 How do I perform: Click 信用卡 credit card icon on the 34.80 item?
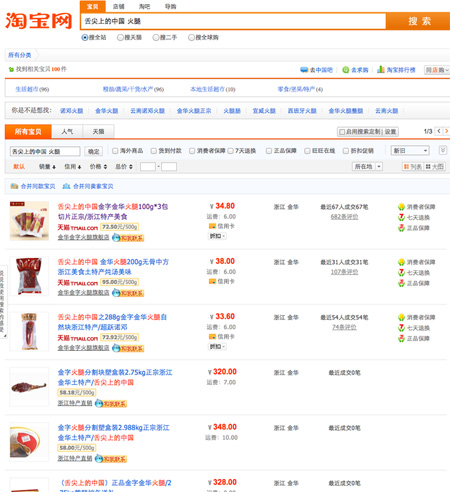click(x=212, y=226)
